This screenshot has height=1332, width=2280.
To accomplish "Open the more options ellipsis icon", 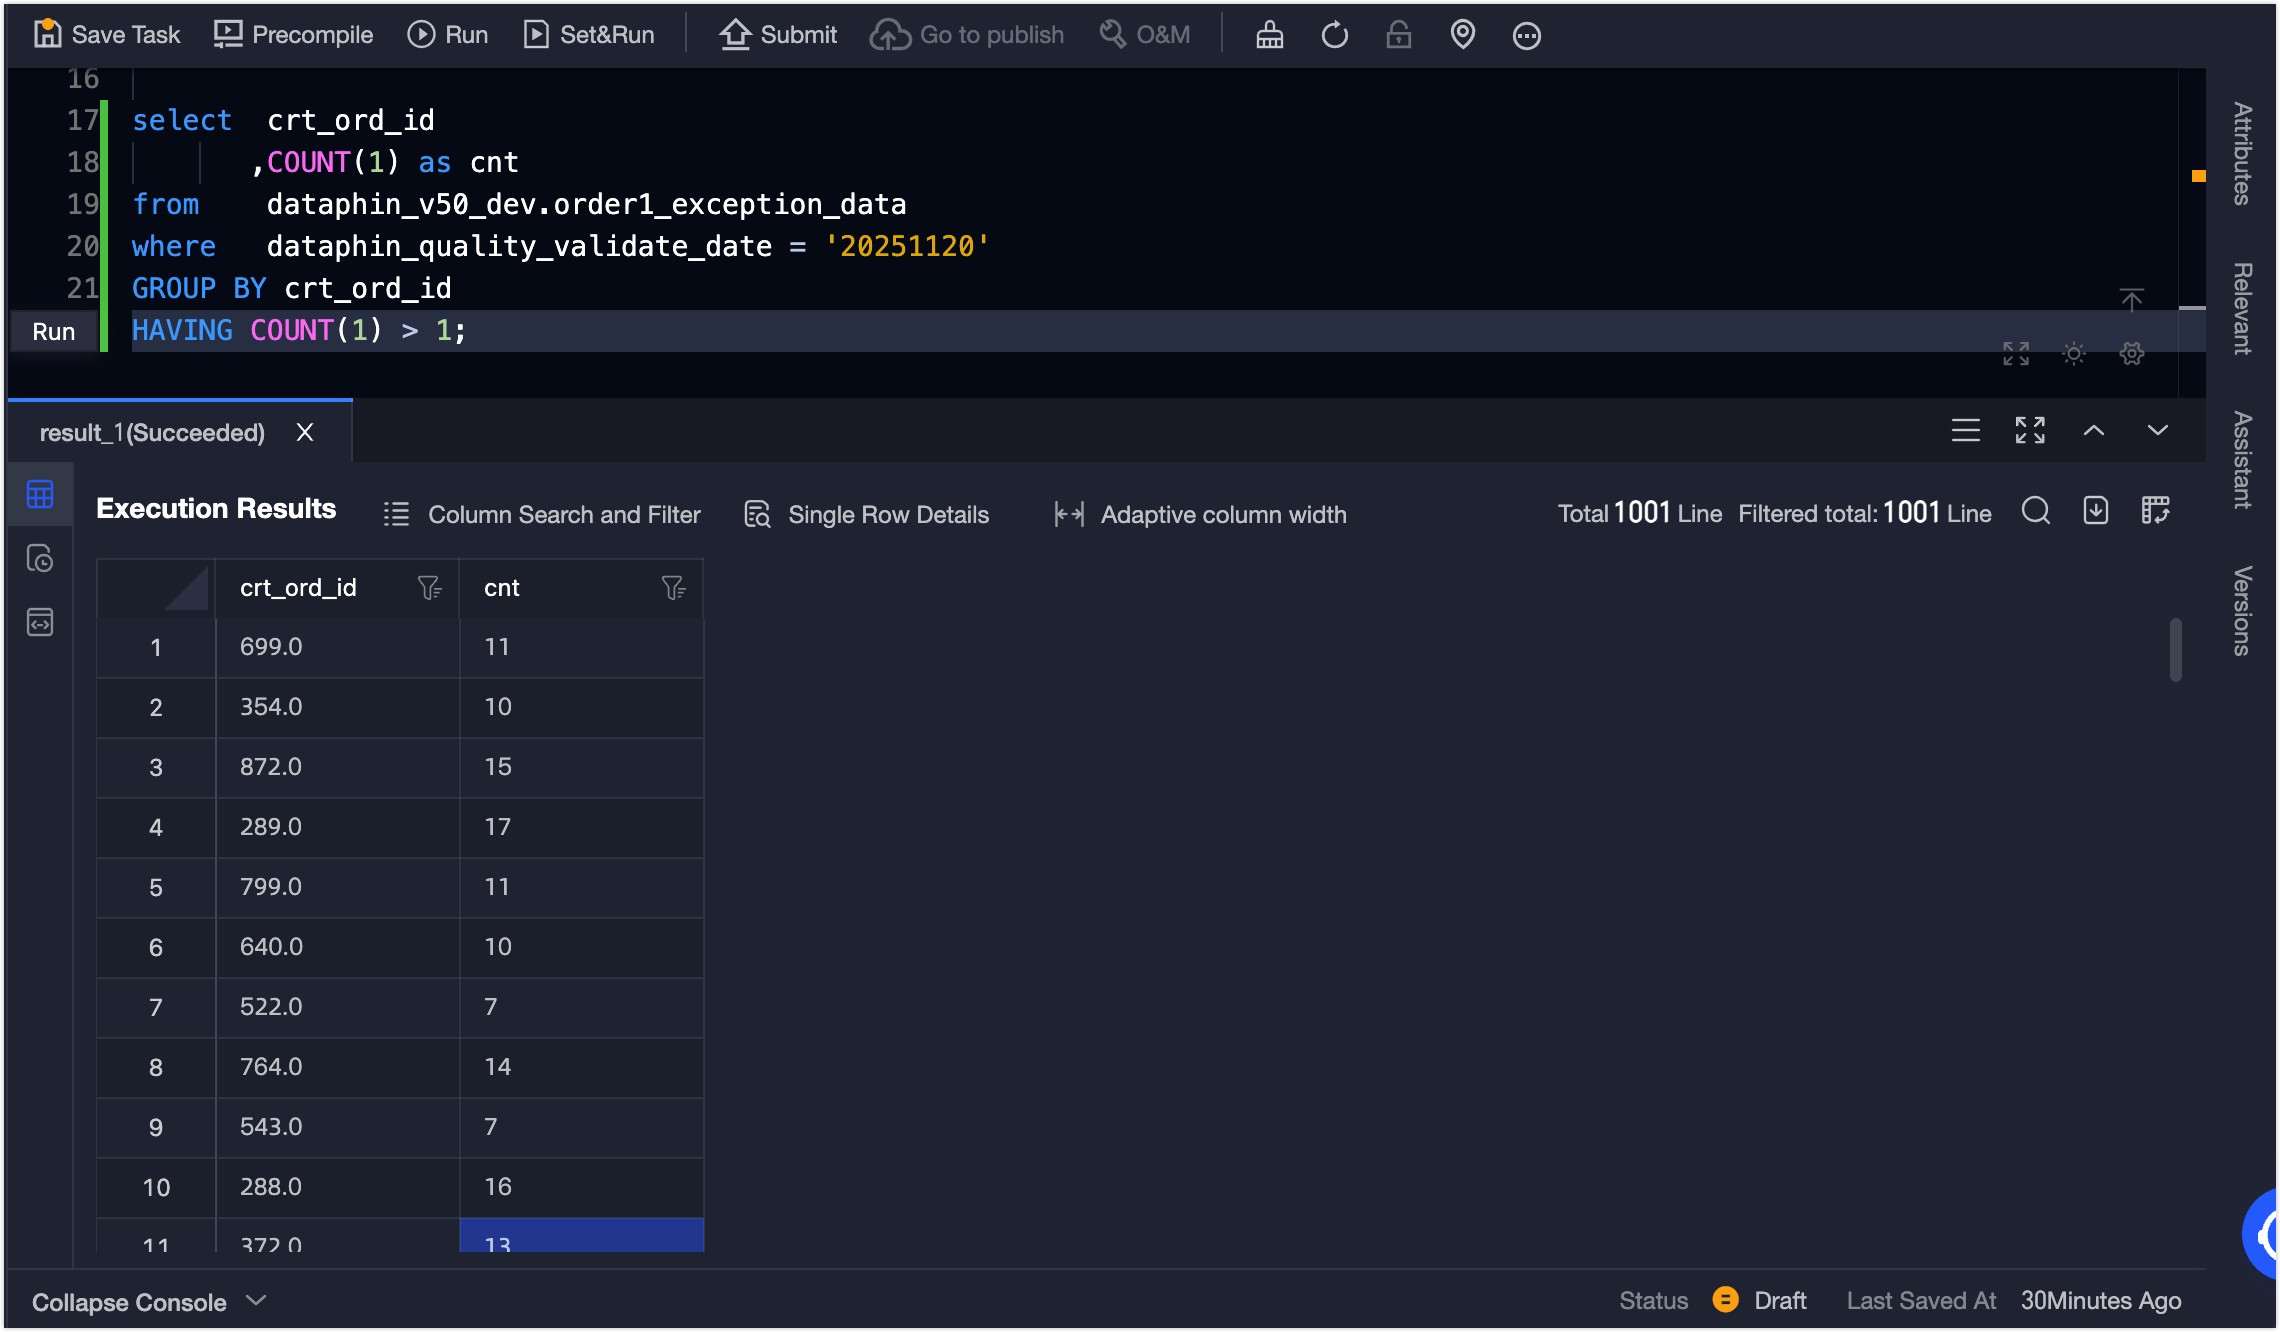I will click(1527, 35).
